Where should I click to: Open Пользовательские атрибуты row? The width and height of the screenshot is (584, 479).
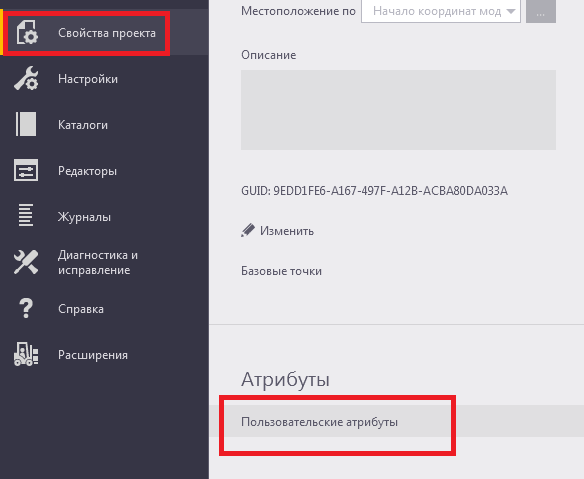point(396,422)
